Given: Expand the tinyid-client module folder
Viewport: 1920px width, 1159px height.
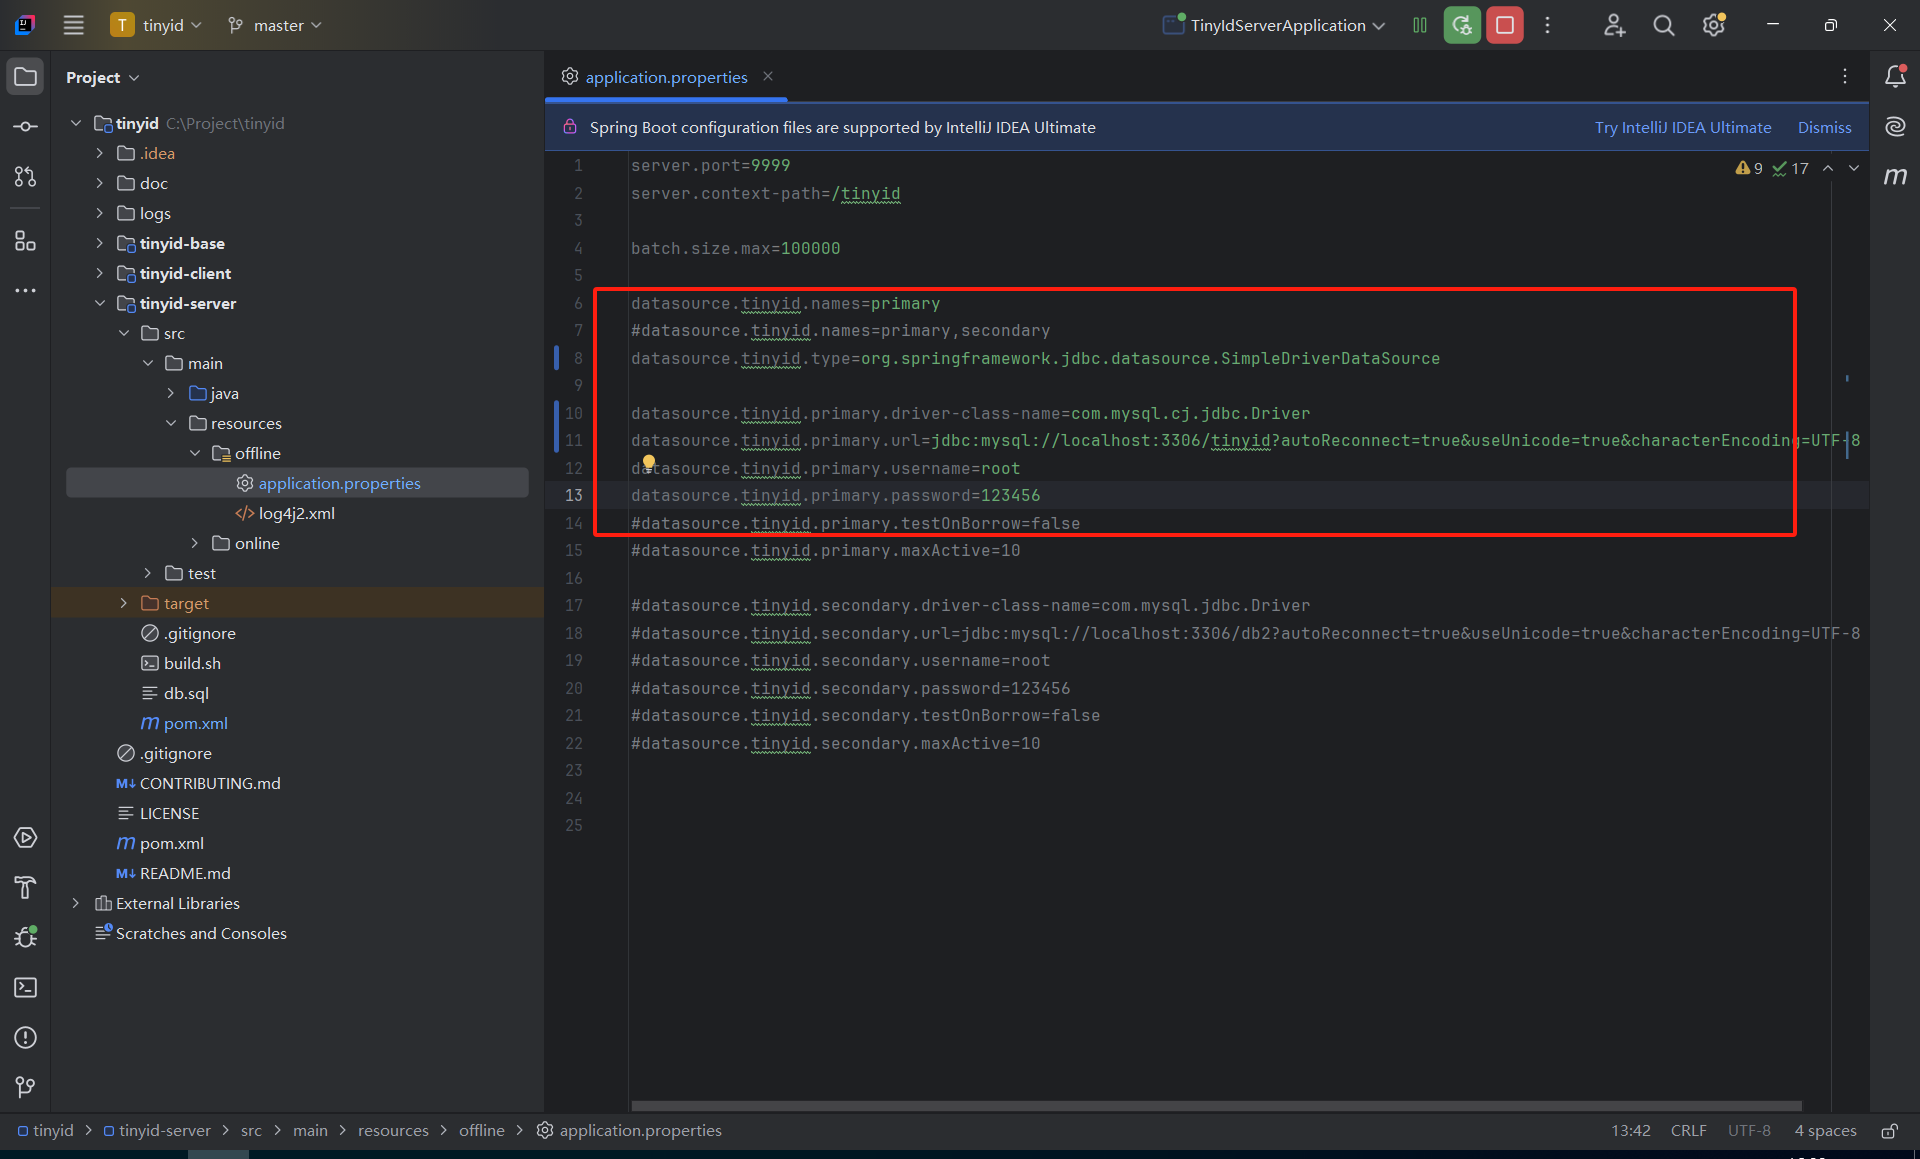Looking at the screenshot, I should 99,273.
